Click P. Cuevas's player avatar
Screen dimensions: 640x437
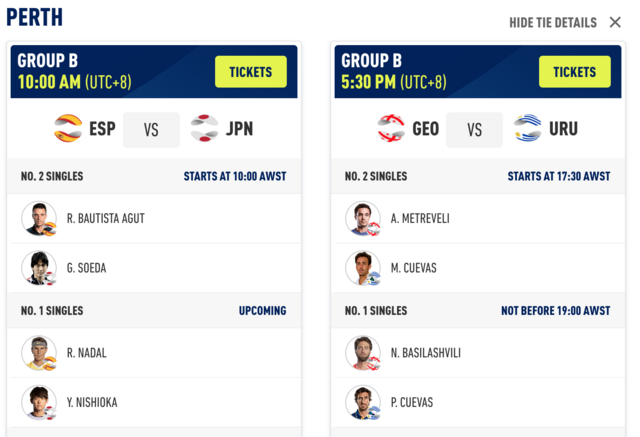[363, 402]
